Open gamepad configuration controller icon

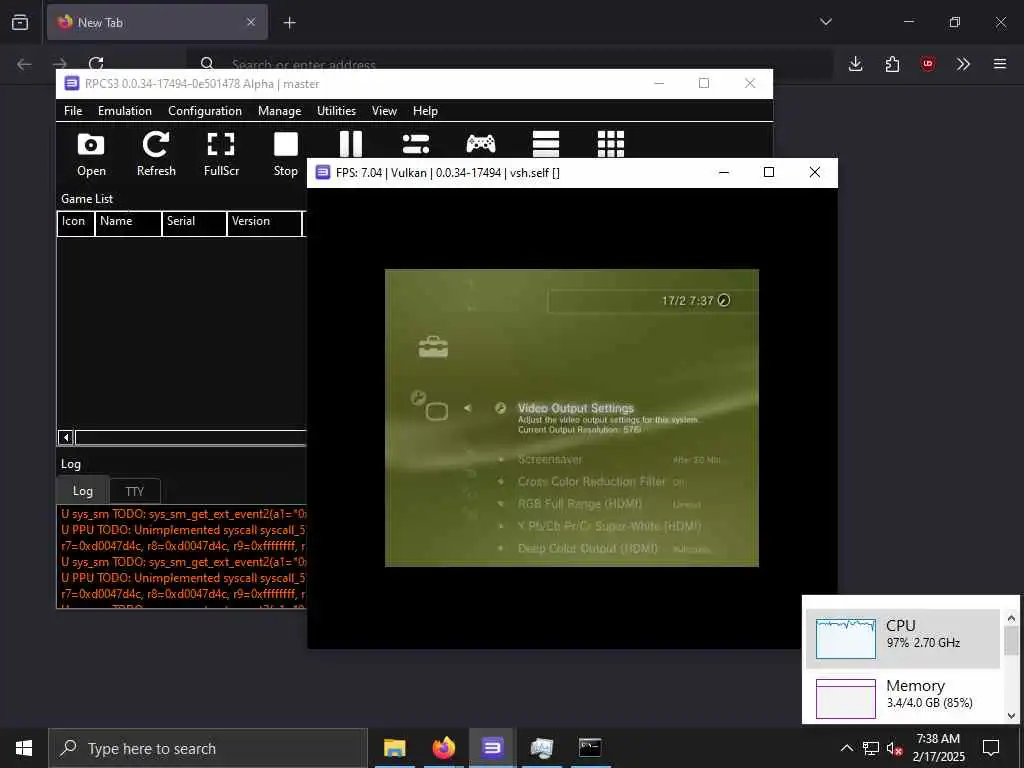(481, 144)
